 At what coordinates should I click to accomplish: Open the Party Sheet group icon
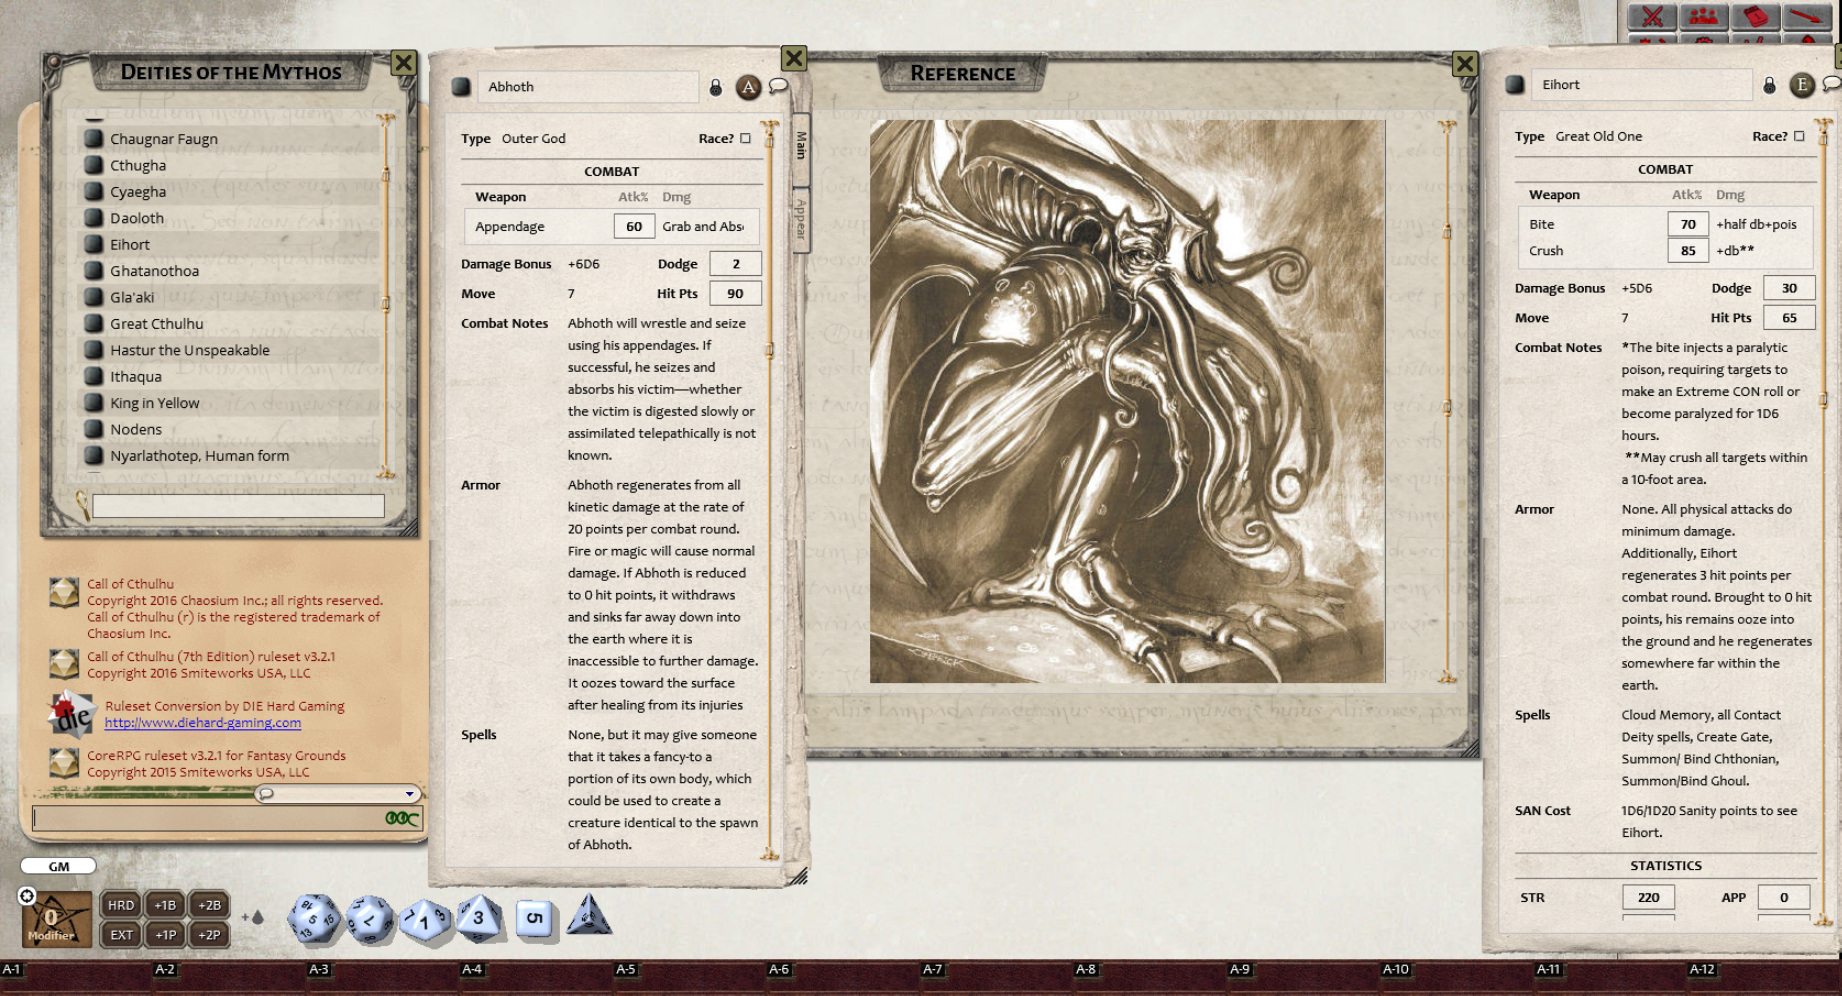(1704, 15)
